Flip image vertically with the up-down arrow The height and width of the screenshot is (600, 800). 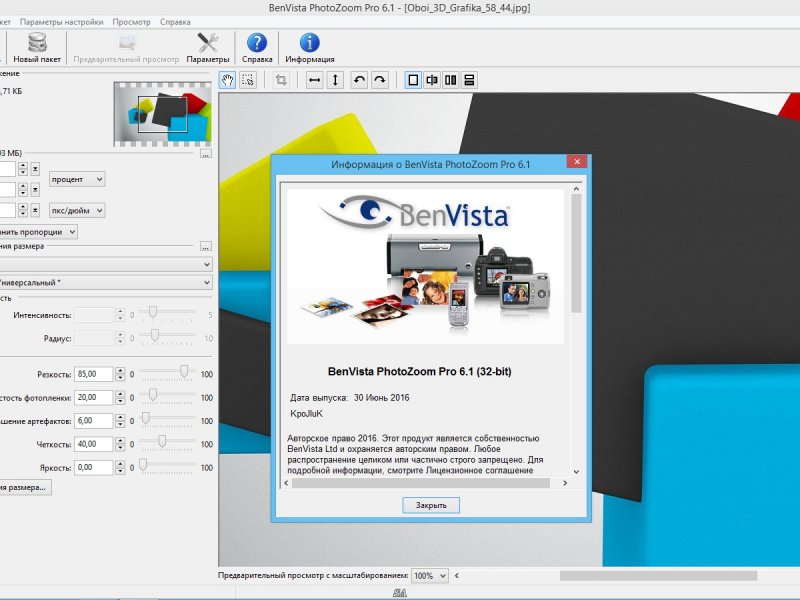(335, 80)
